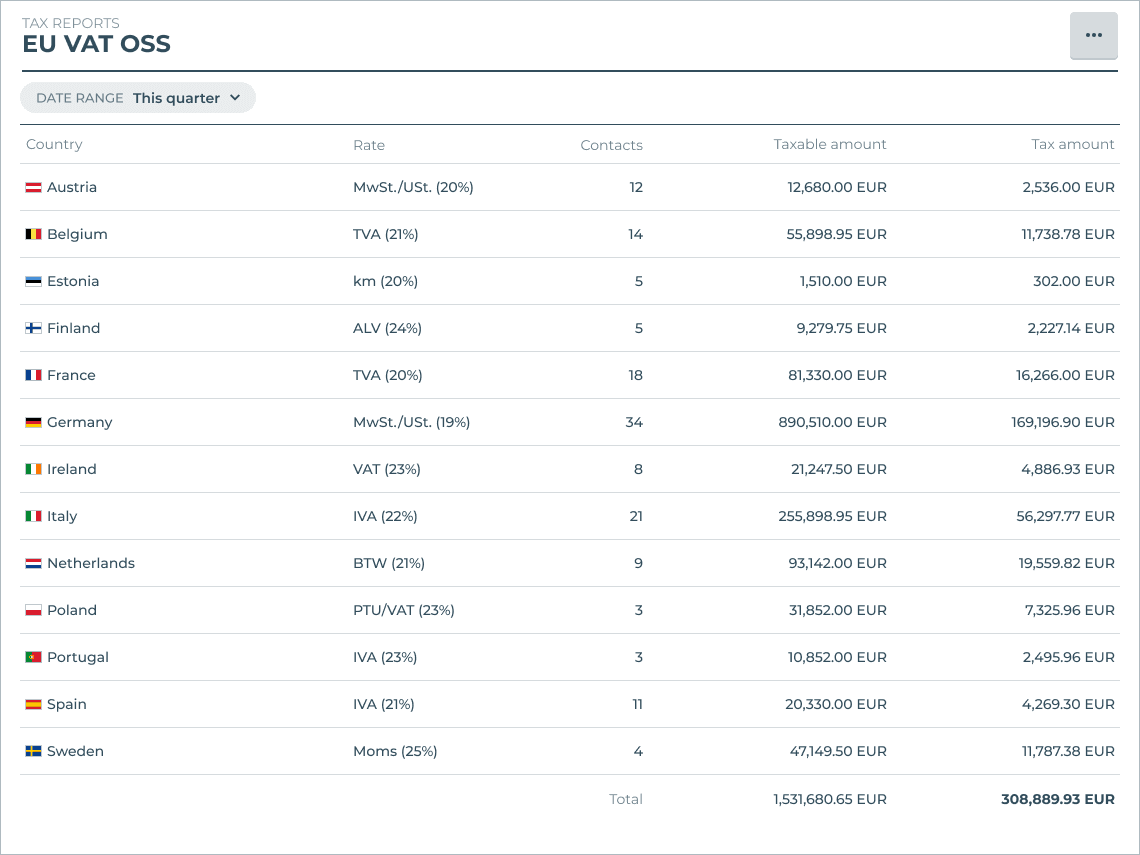
Task: Click the Belgium flag icon
Action: [x=33, y=234]
